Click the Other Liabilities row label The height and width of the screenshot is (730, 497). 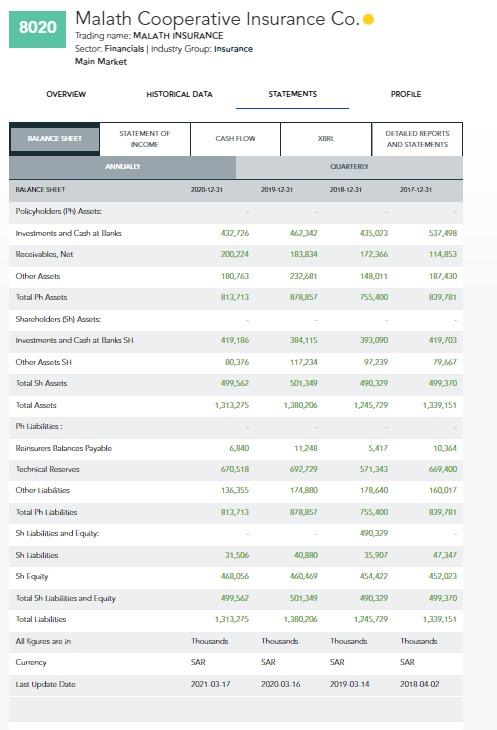click(x=42, y=490)
